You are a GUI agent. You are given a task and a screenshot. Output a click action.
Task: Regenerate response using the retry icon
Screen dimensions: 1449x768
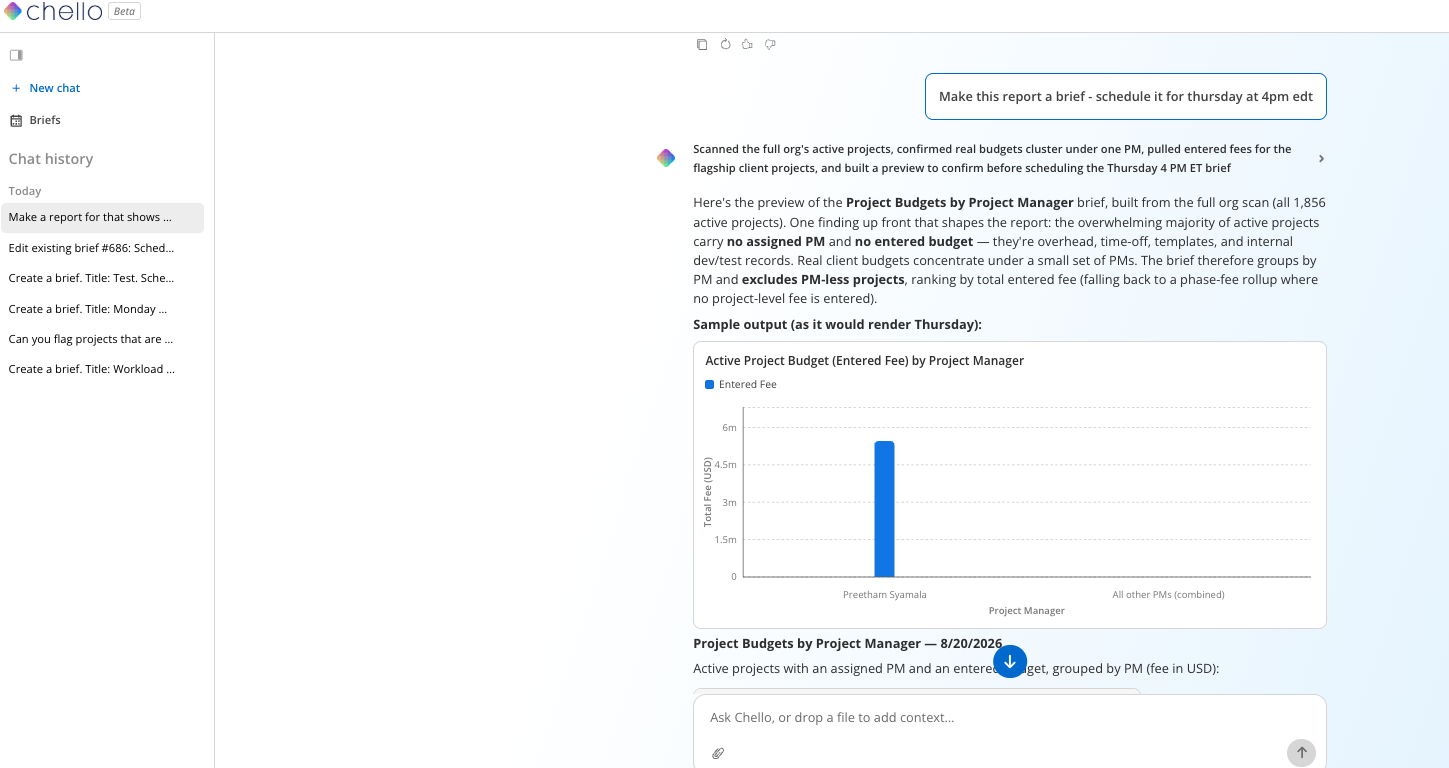tap(725, 44)
